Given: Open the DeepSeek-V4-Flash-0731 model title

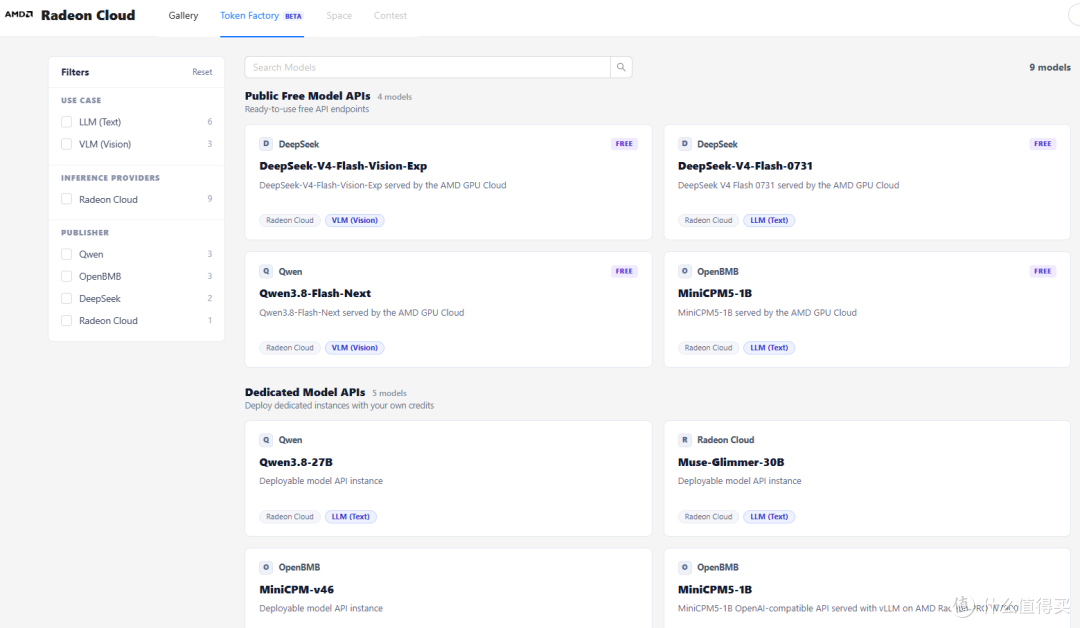Looking at the screenshot, I should [x=745, y=166].
